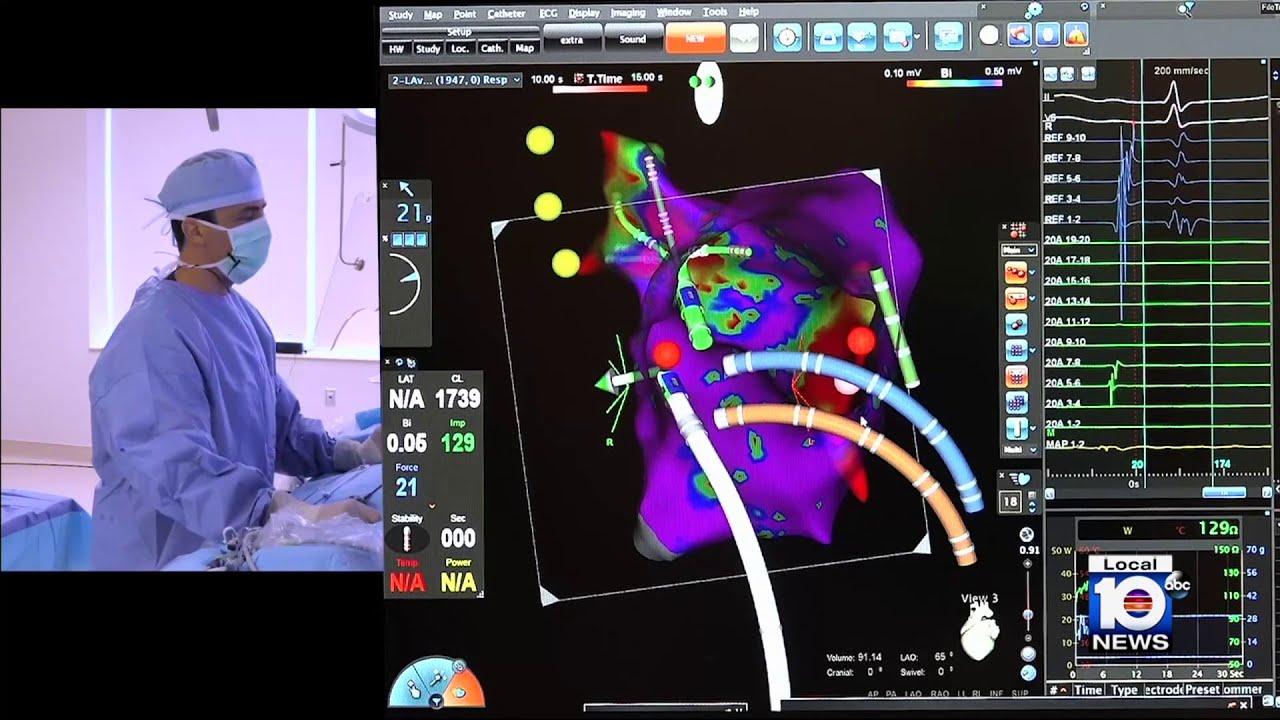
Task: Open the Main dropdown in the side toolbar
Action: [1018, 249]
